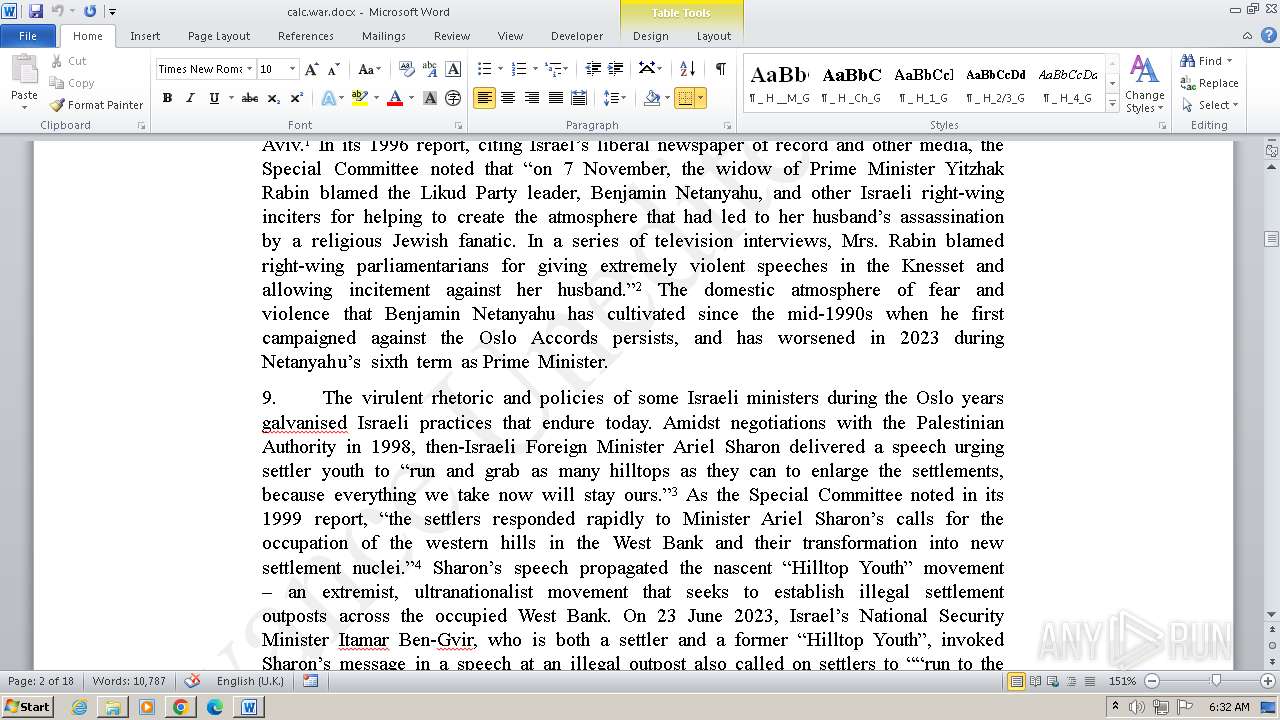Toggle Justify alignment
The height and width of the screenshot is (720, 1280).
[x=555, y=98]
